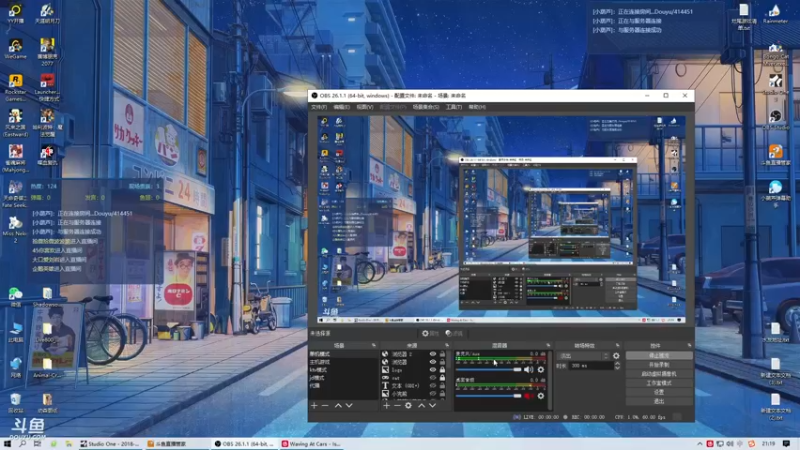Pop out the 来源 dock panel

(447, 345)
